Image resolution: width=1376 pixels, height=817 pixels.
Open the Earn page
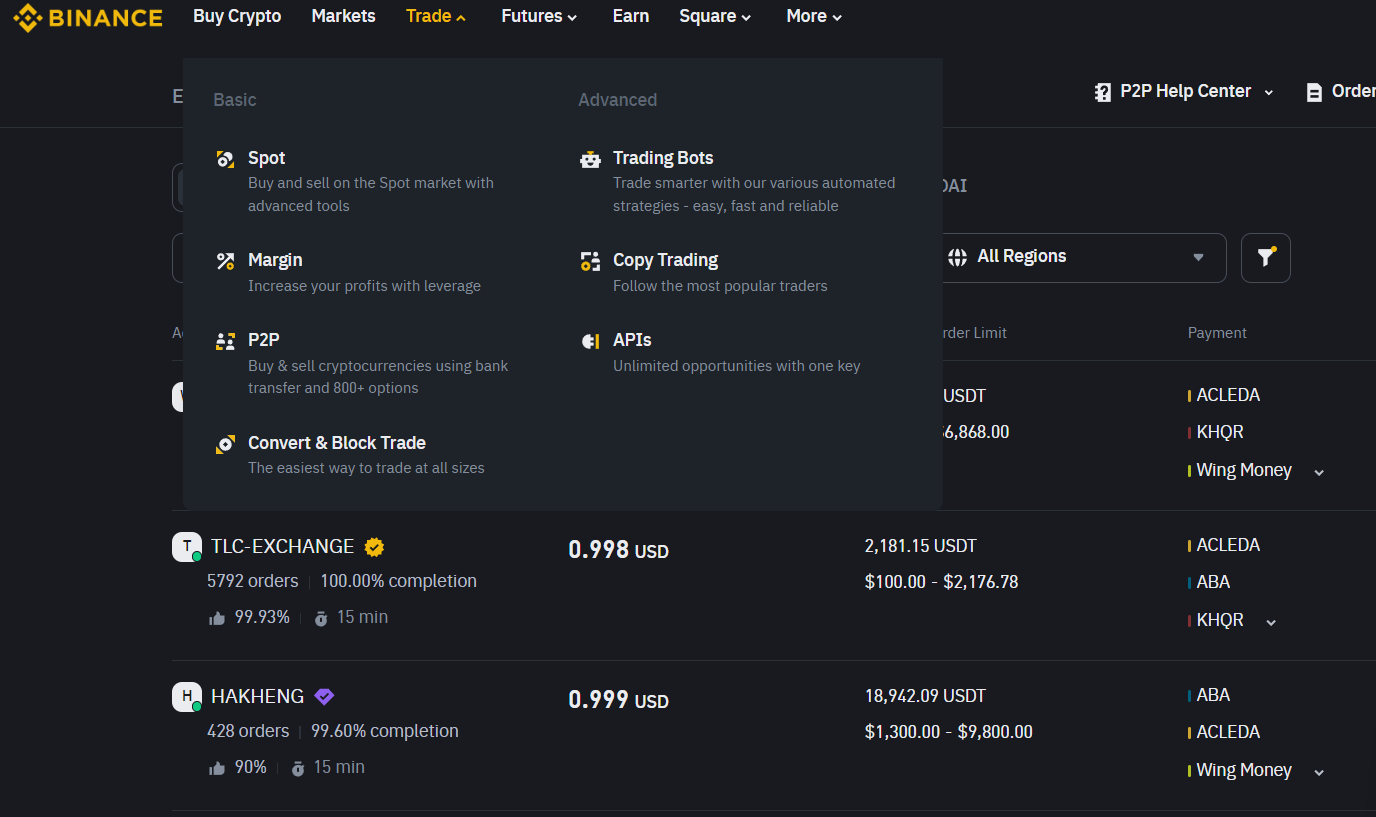(x=631, y=16)
